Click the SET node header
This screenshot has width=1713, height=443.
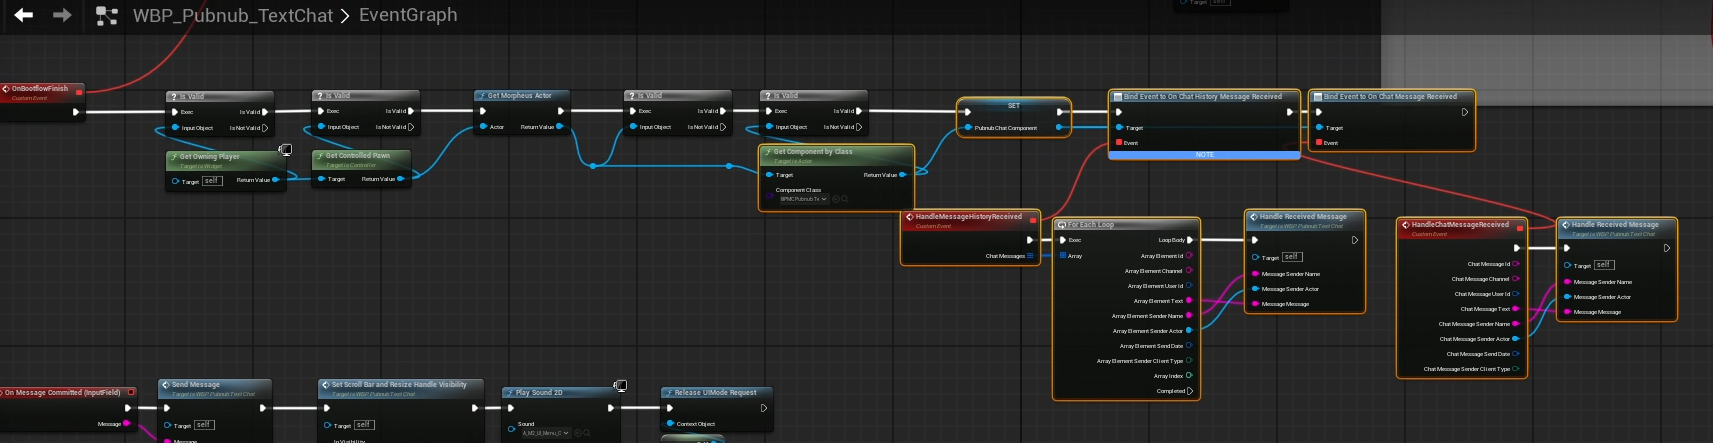(1013, 105)
